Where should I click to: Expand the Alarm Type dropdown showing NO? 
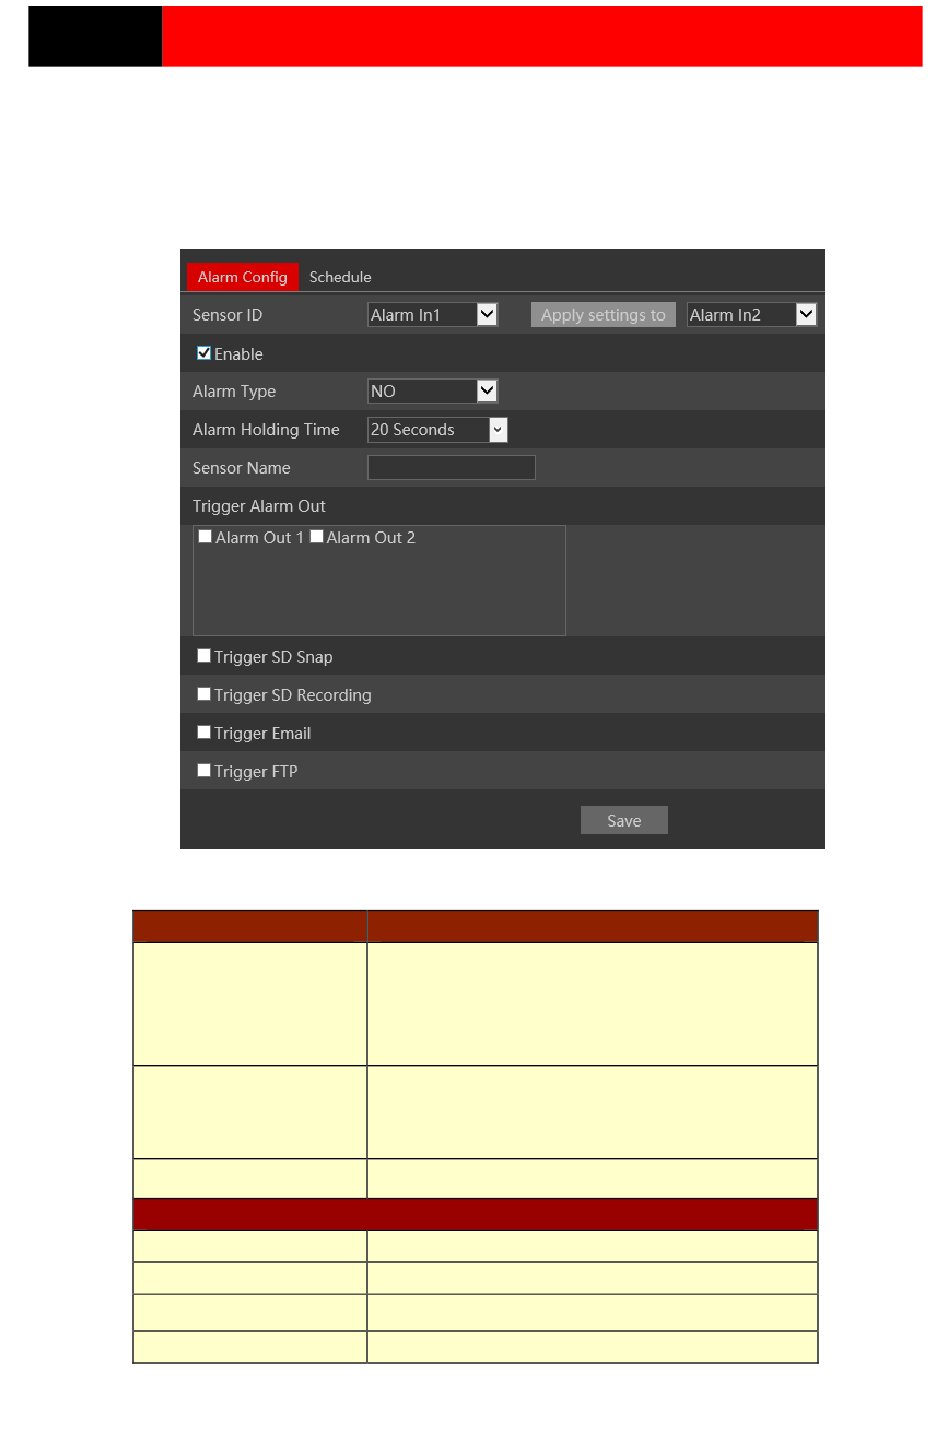[x=433, y=391]
